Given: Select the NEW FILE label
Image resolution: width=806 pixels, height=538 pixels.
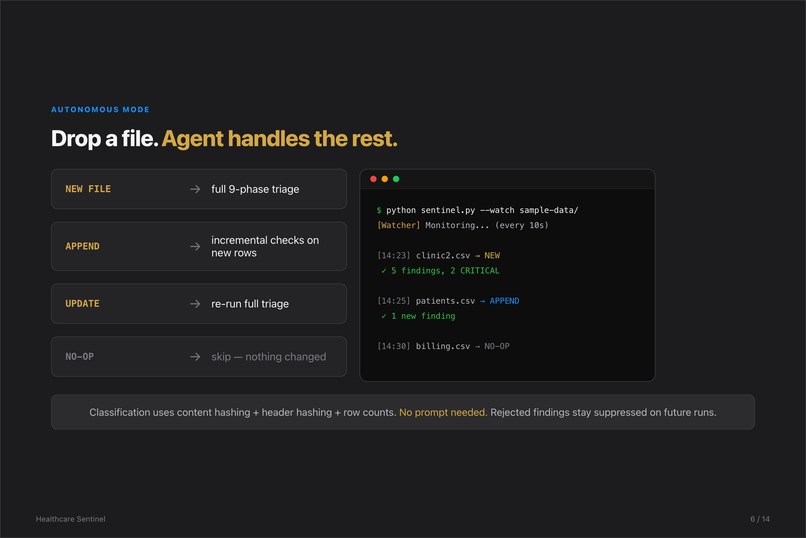Looking at the screenshot, I should click(88, 189).
